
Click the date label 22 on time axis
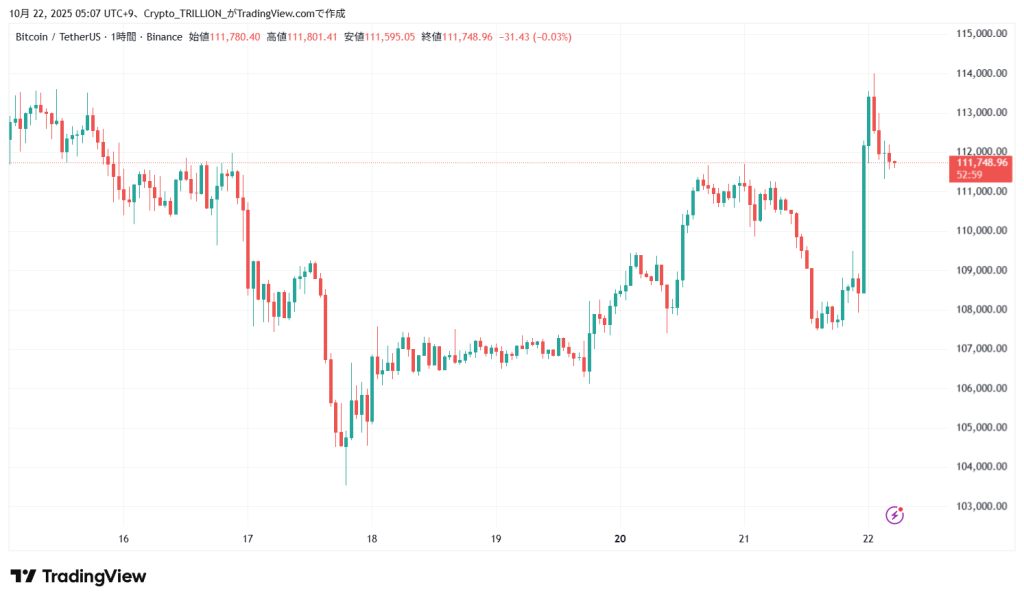[868, 538]
